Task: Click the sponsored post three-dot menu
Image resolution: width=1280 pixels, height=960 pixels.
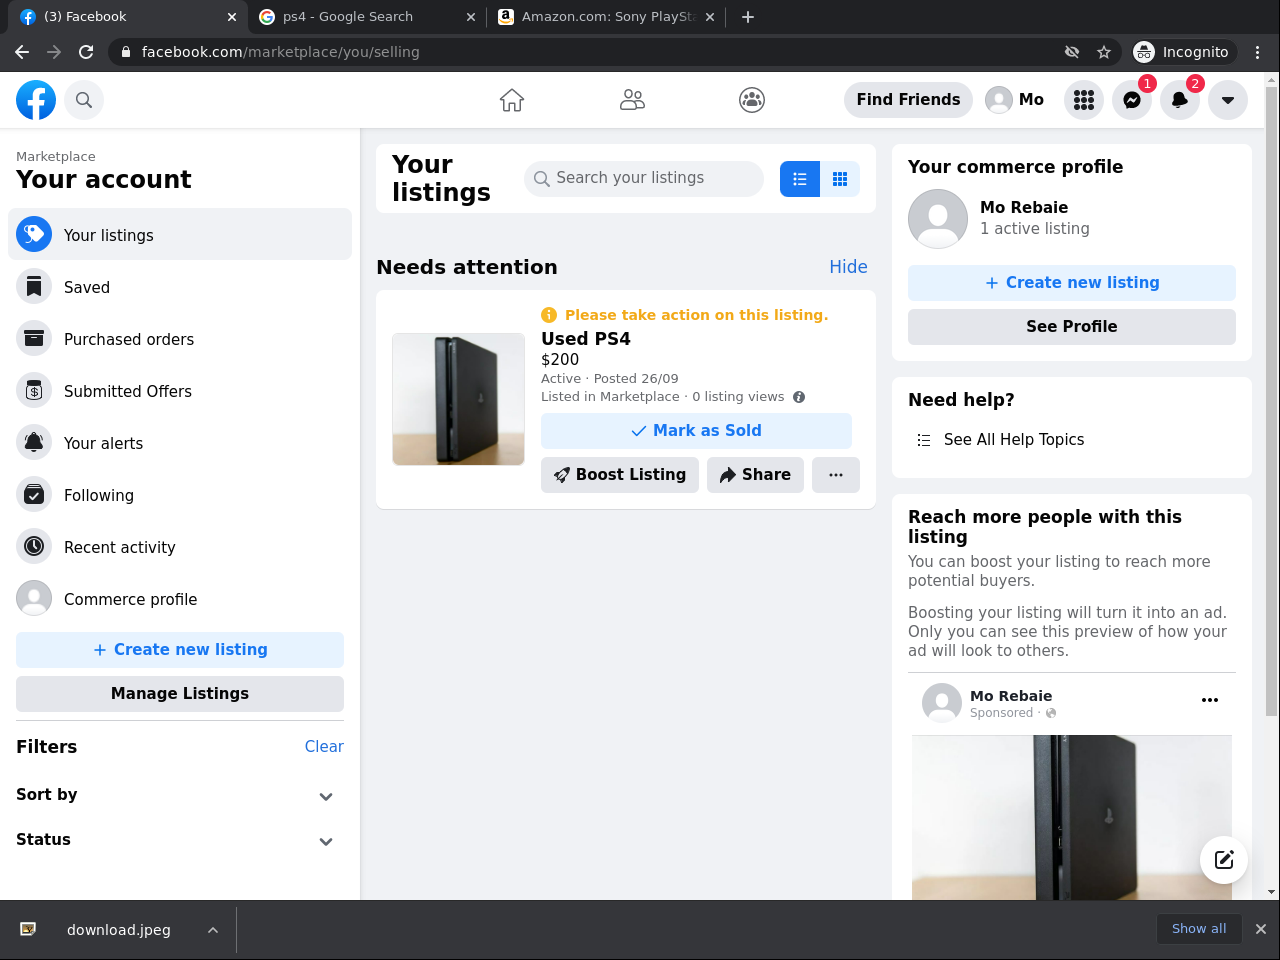Action: tap(1210, 700)
